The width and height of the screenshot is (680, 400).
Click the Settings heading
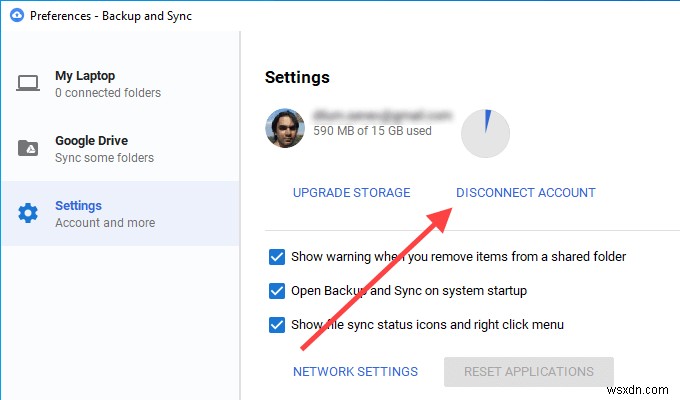(297, 77)
